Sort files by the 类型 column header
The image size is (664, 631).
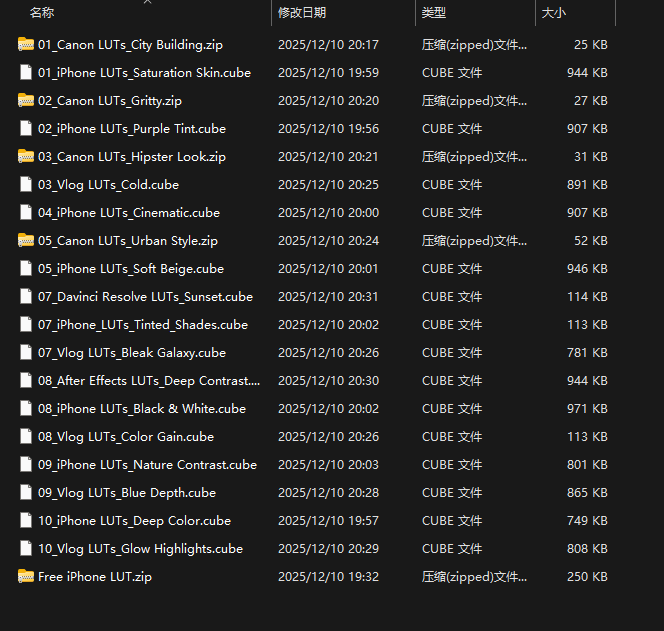click(x=434, y=13)
